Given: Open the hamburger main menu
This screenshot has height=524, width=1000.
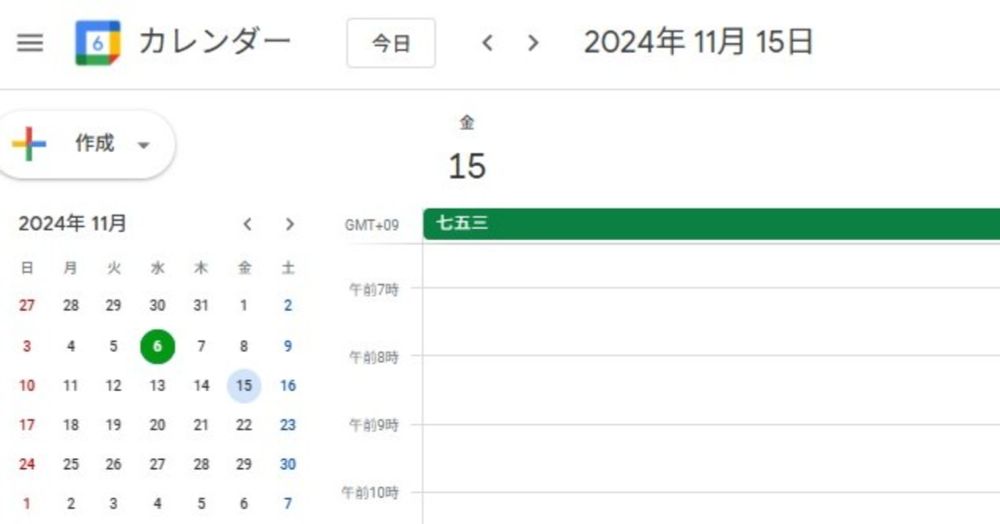Looking at the screenshot, I should (30, 43).
